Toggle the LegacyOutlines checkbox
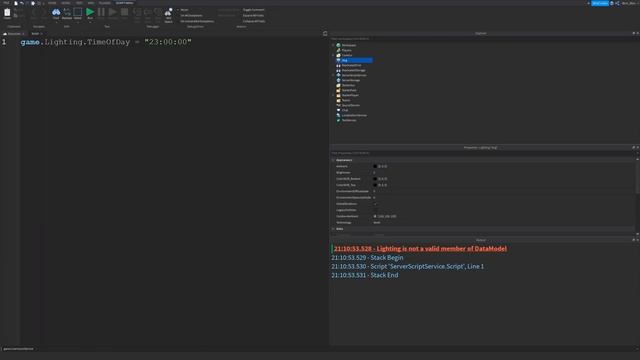 tap(375, 210)
